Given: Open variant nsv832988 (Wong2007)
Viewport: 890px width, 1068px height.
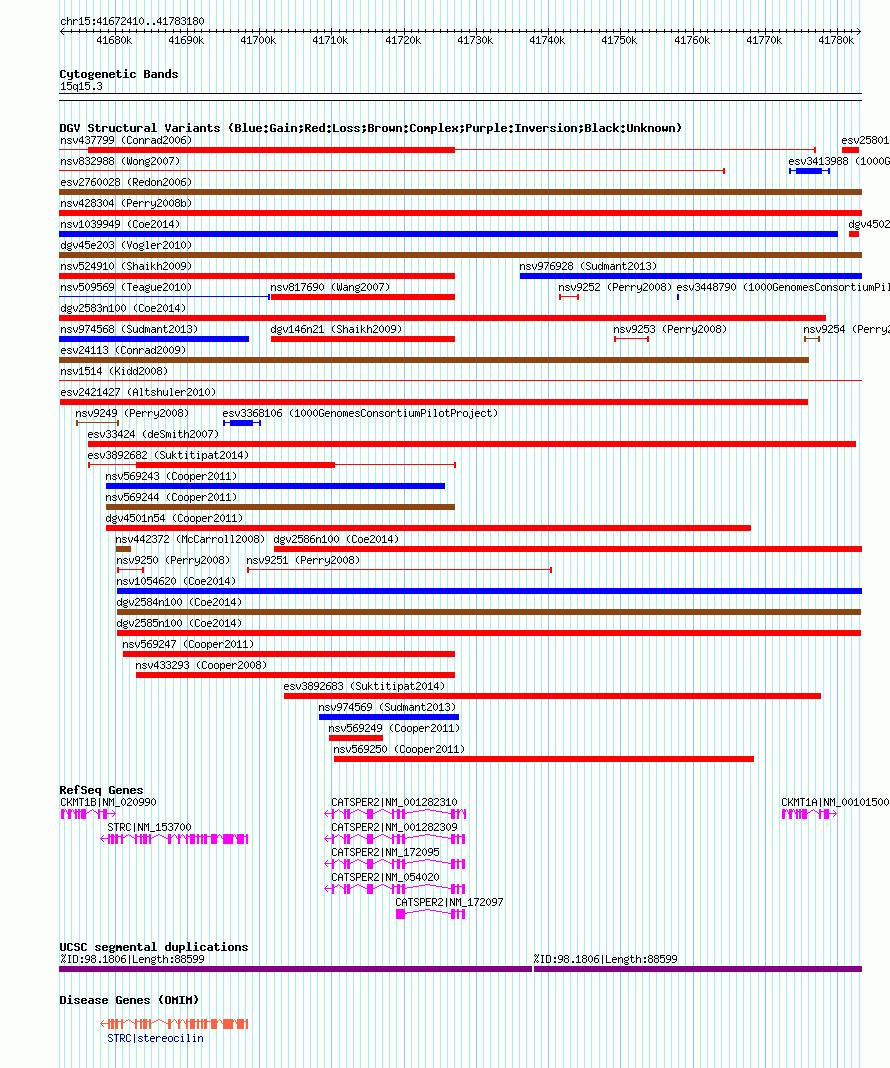Looking at the screenshot, I should pyautogui.click(x=120, y=161).
